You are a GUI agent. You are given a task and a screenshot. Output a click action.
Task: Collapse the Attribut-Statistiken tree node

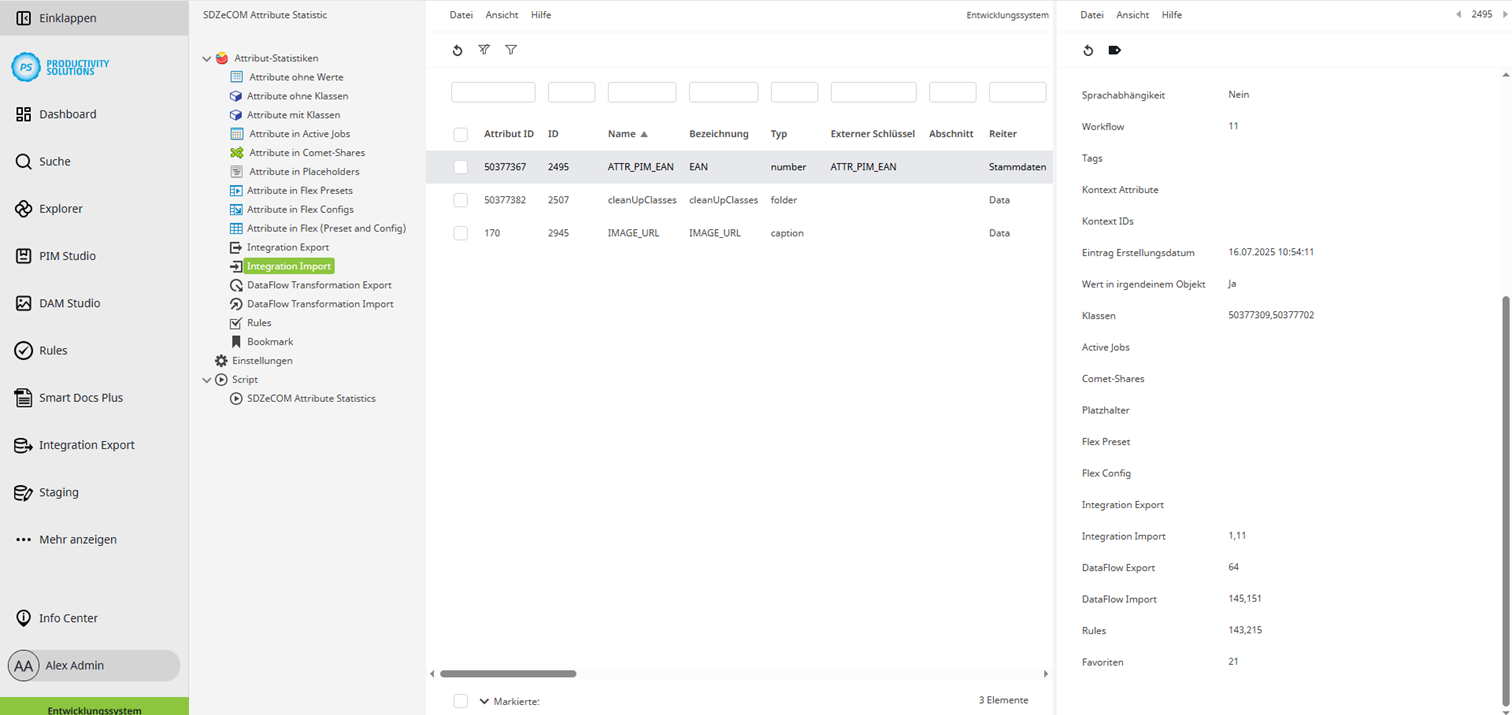pyautogui.click(x=207, y=57)
